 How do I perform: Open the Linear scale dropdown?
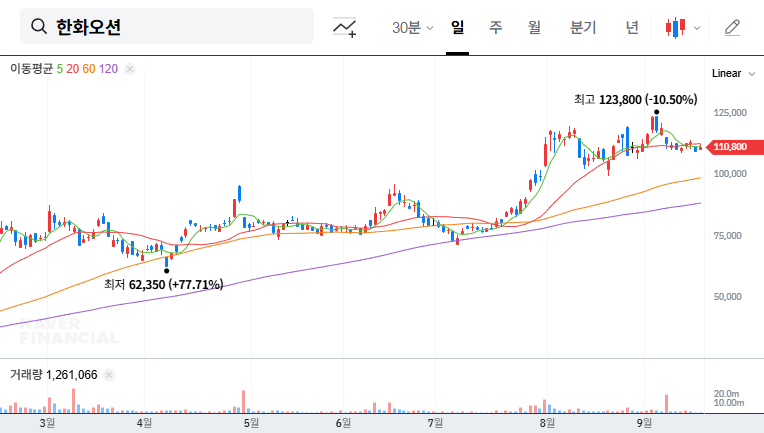click(733, 74)
